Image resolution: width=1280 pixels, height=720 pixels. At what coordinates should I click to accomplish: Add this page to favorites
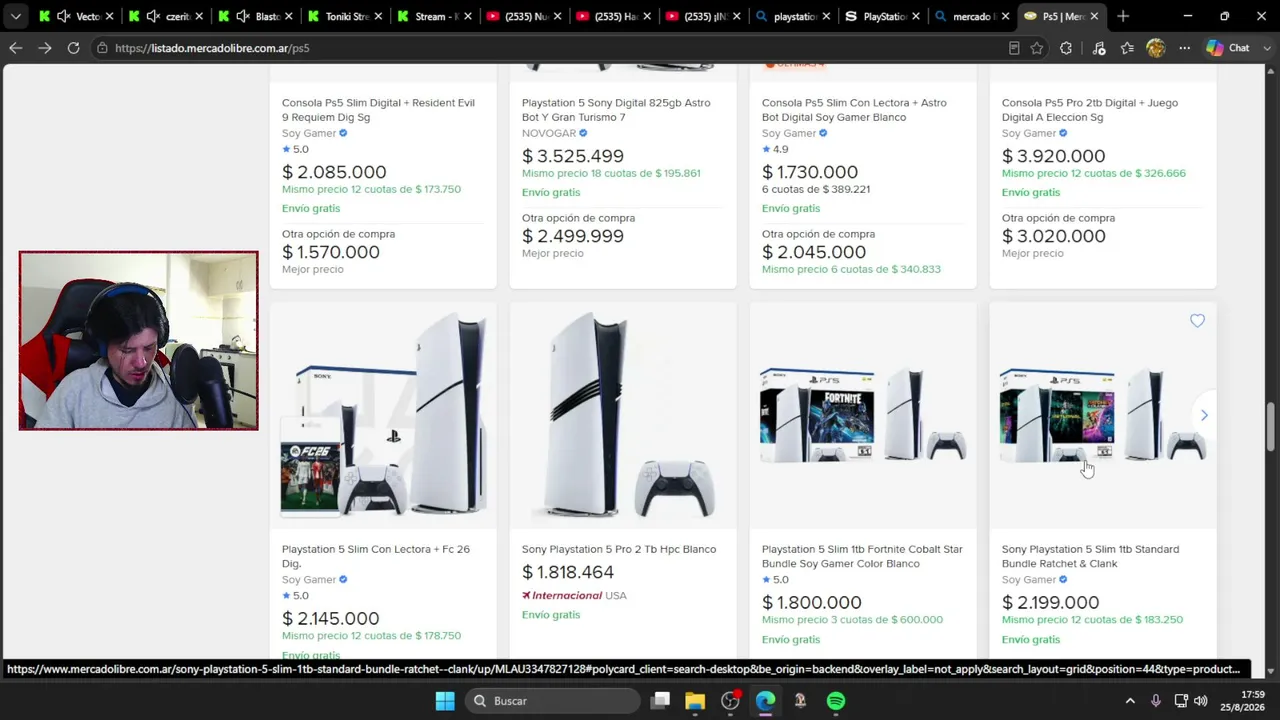click(x=1037, y=48)
